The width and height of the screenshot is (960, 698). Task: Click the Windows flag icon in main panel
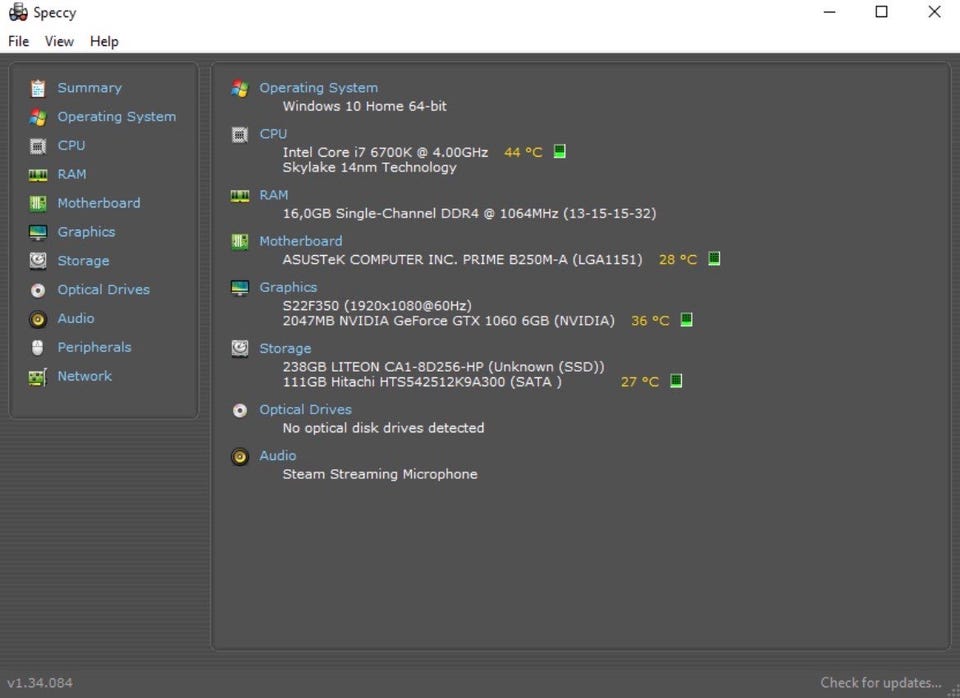[x=240, y=89]
